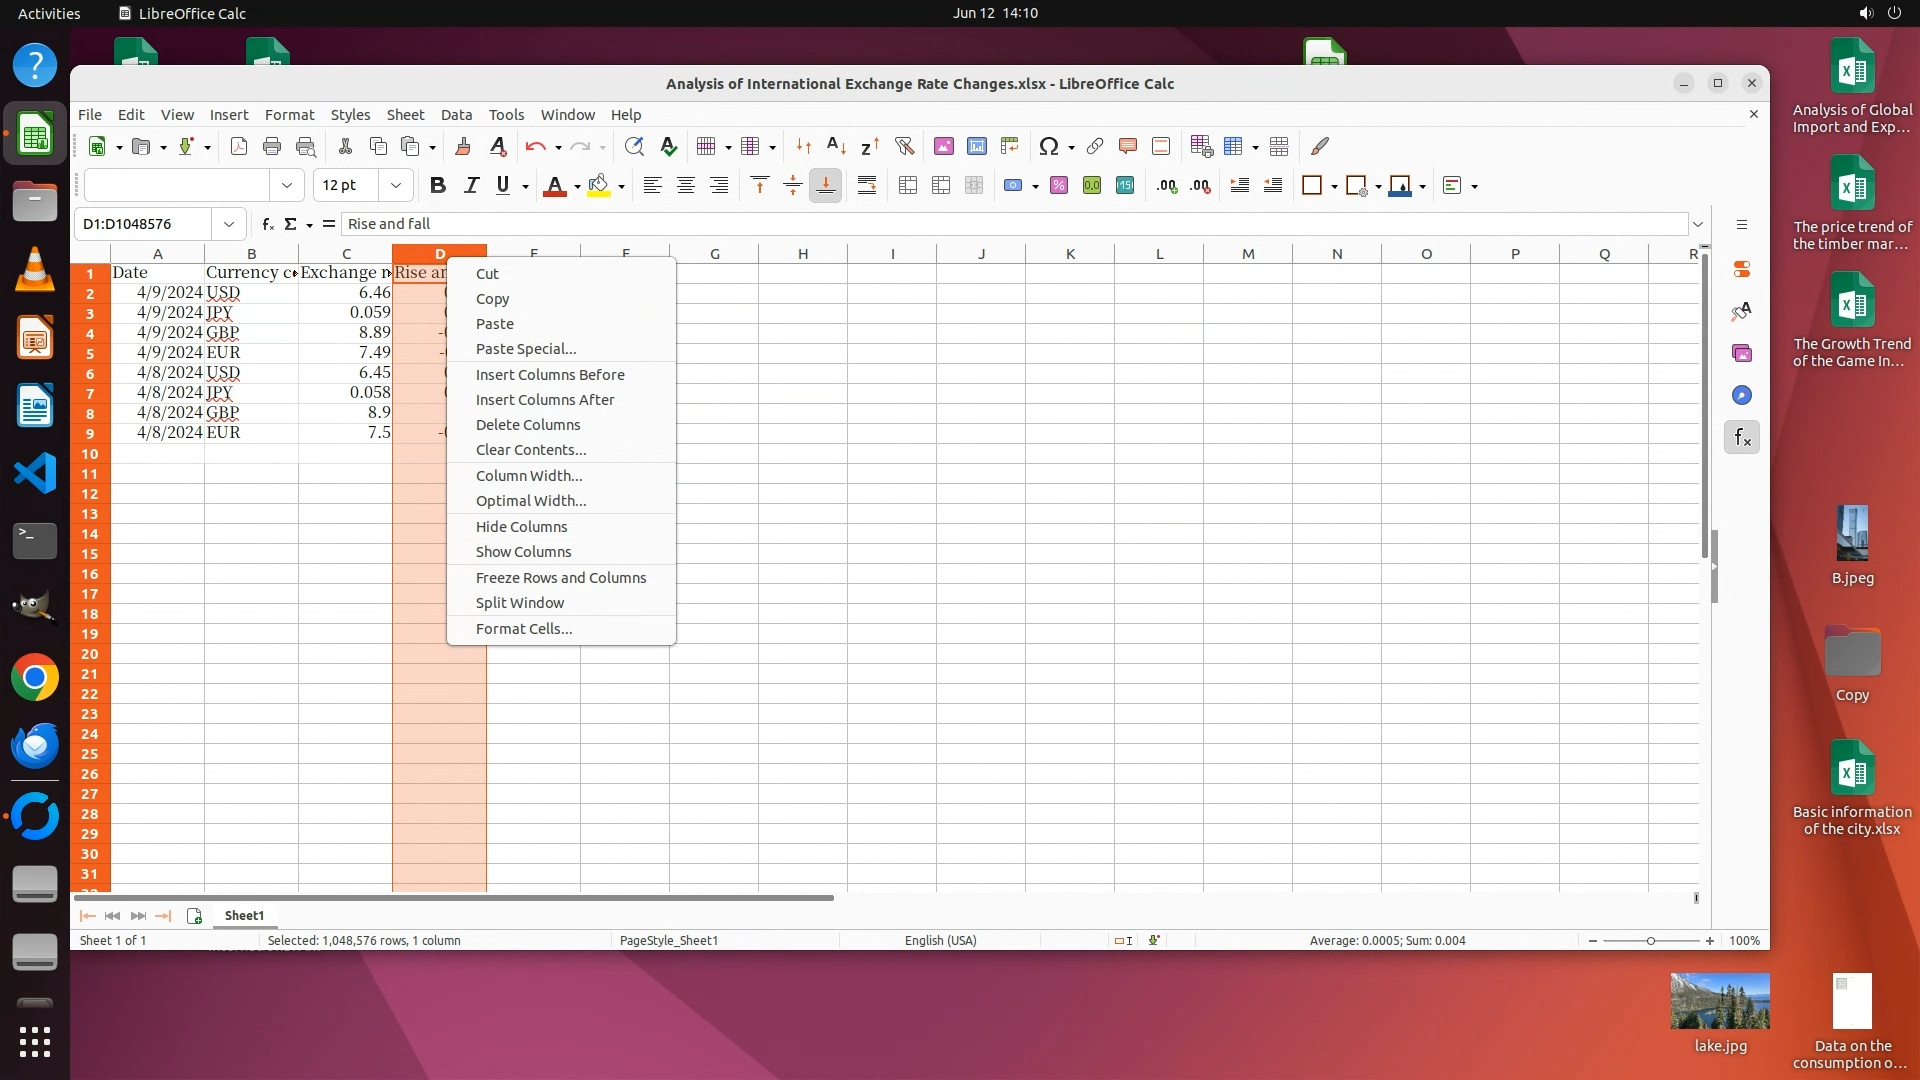Screen dimensions: 1920x1080
Task: Select Hide Columns in context menu
Action: pos(521,527)
